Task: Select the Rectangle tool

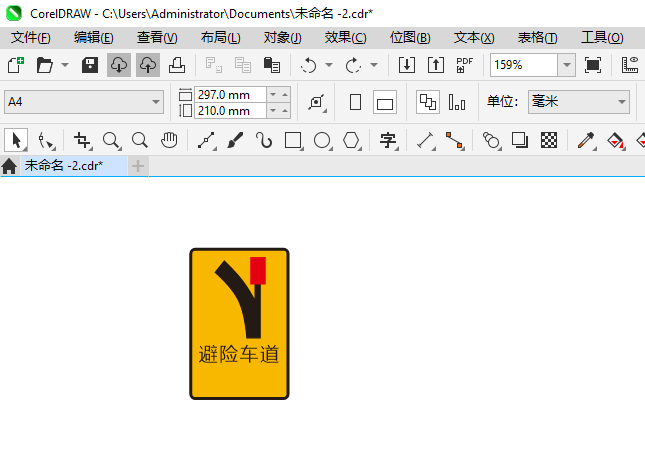Action: coord(294,141)
